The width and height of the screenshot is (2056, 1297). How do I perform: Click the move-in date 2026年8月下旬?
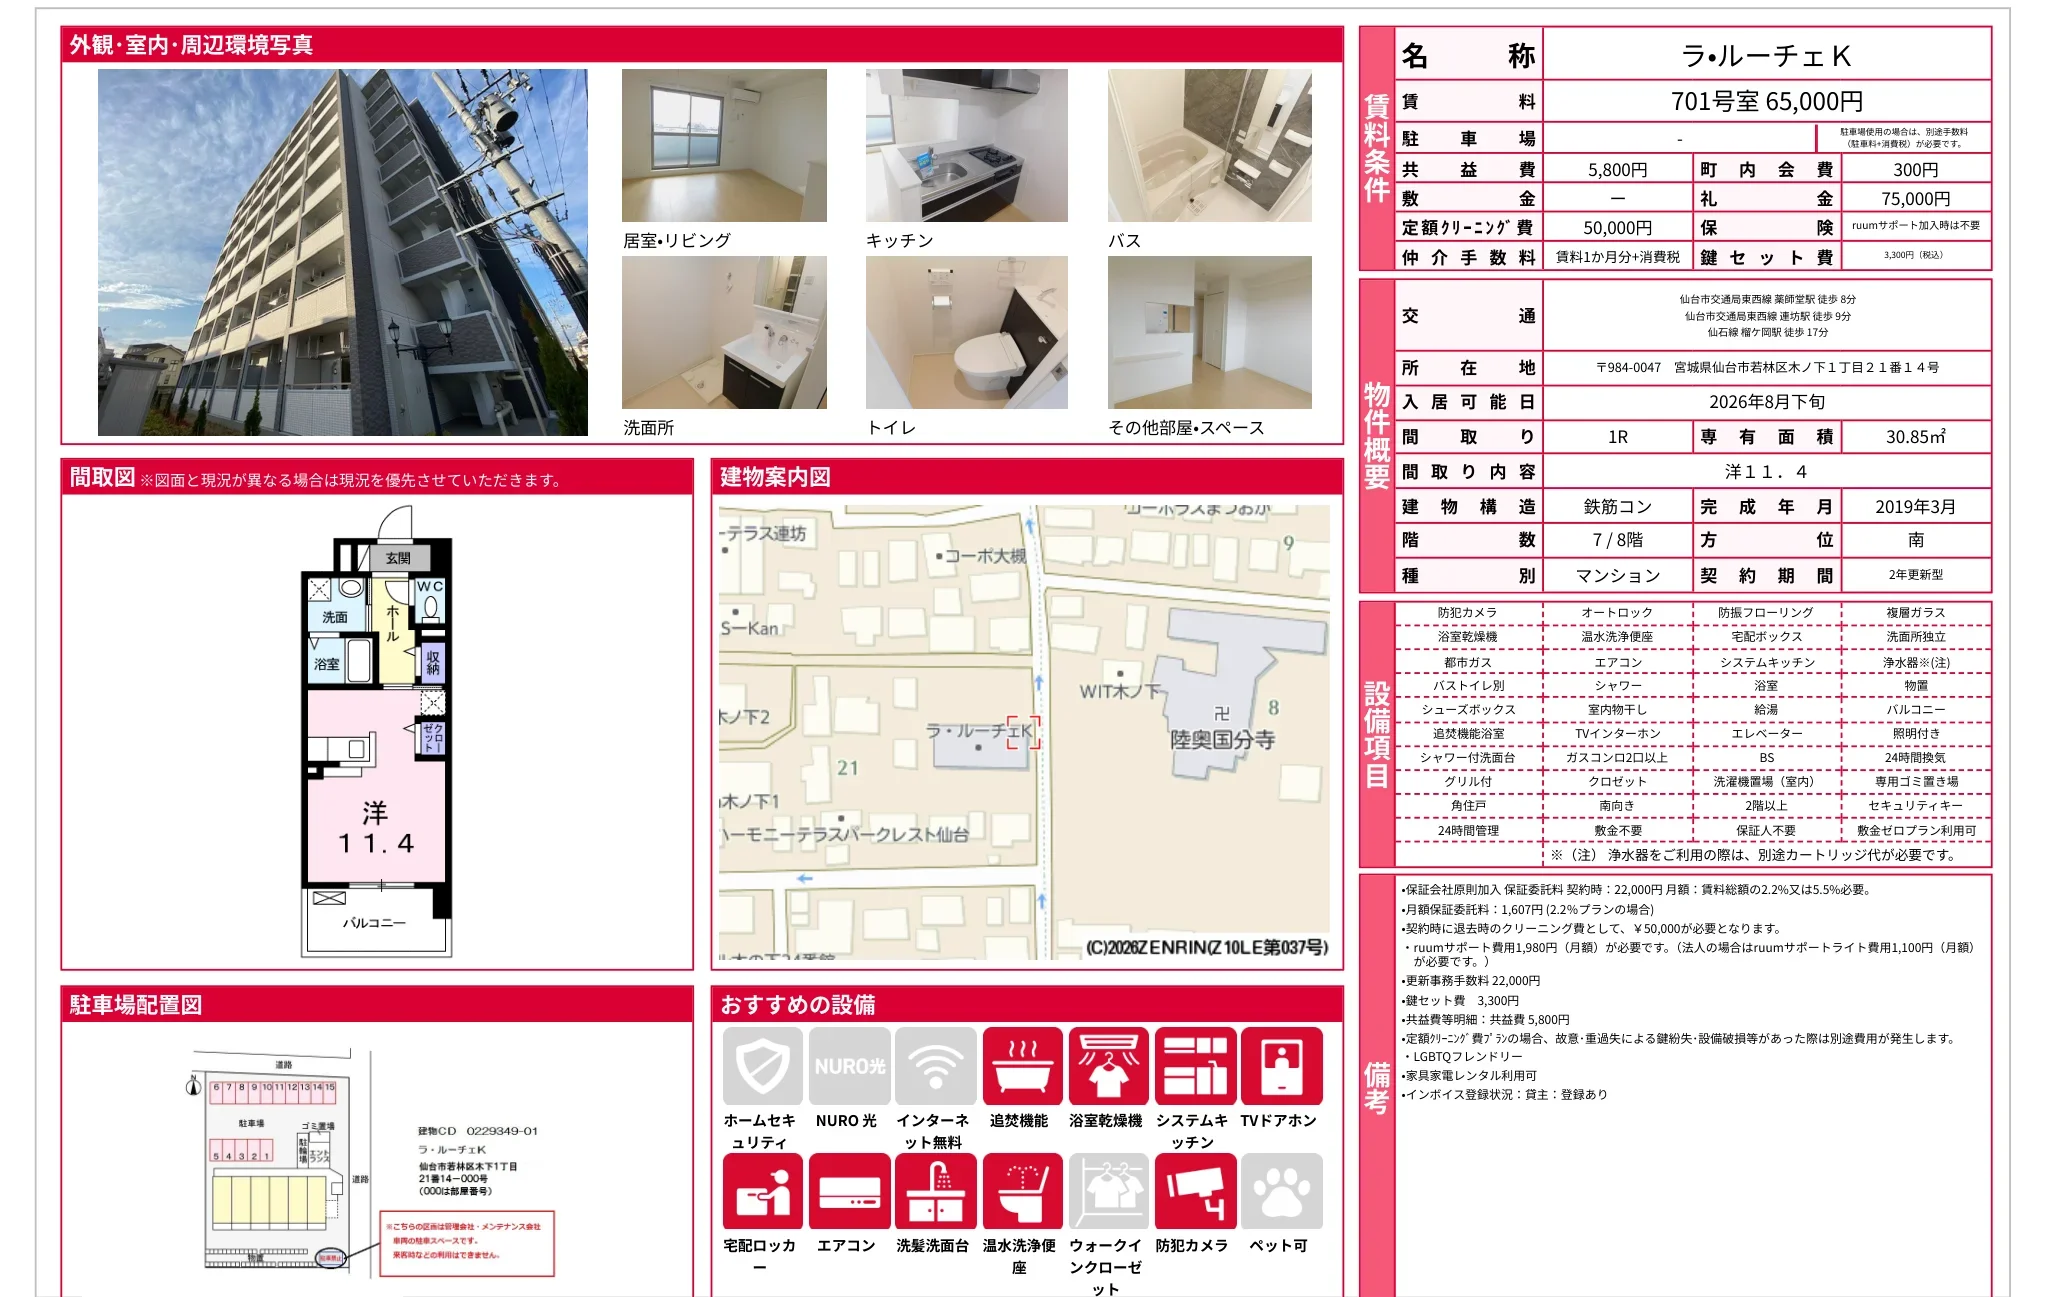[x=1767, y=401]
